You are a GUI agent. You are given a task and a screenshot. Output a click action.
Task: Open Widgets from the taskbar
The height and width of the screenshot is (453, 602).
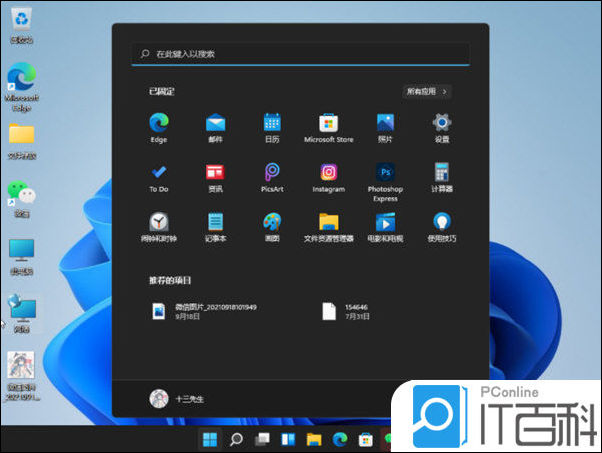coord(288,439)
